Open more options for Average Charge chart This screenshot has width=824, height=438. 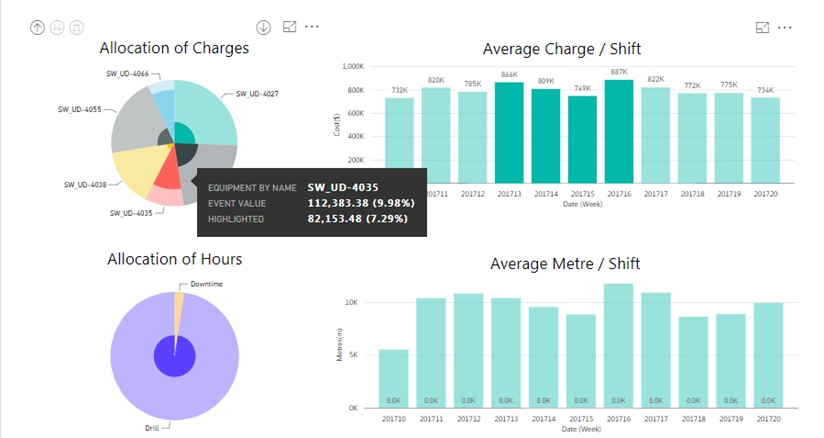(785, 28)
